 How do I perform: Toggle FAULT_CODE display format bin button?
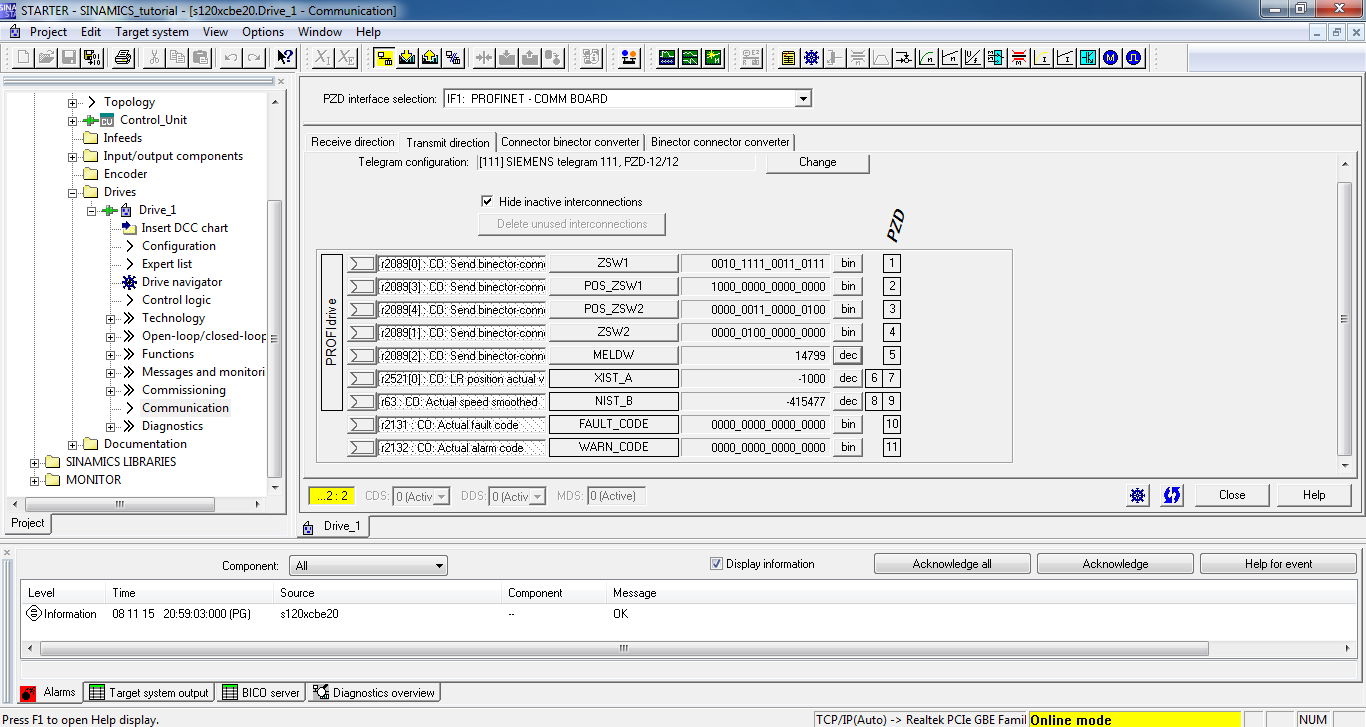coord(848,424)
